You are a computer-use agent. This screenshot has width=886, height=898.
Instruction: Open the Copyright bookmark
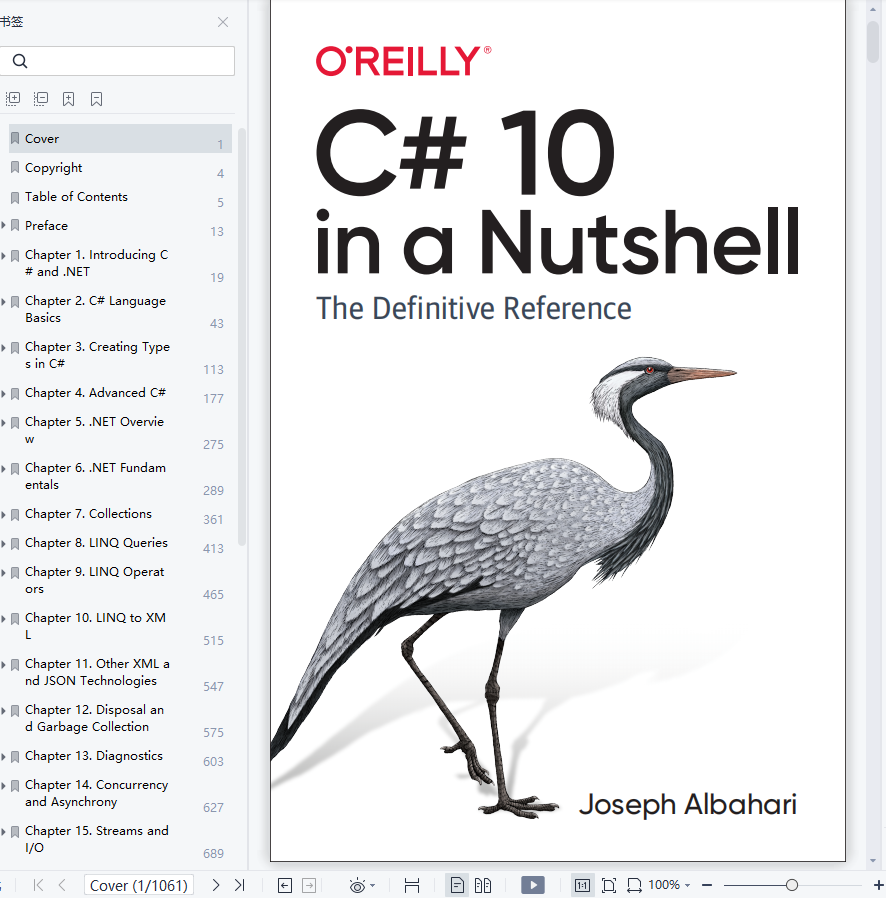pyautogui.click(x=120, y=168)
